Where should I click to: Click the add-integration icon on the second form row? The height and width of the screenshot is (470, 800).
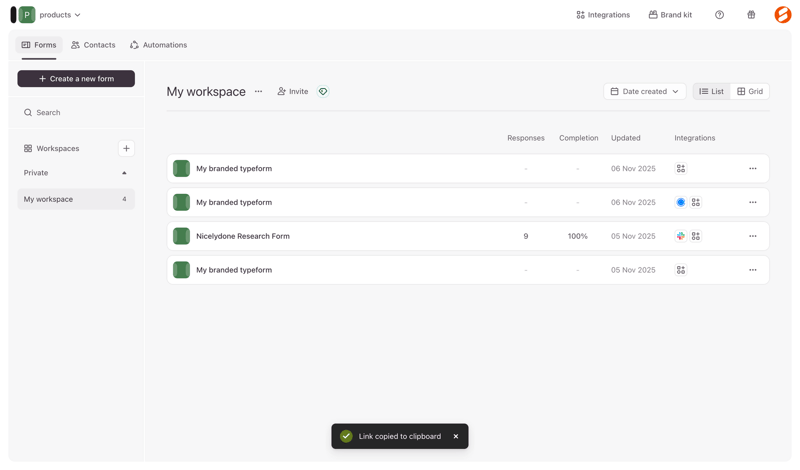click(x=695, y=203)
